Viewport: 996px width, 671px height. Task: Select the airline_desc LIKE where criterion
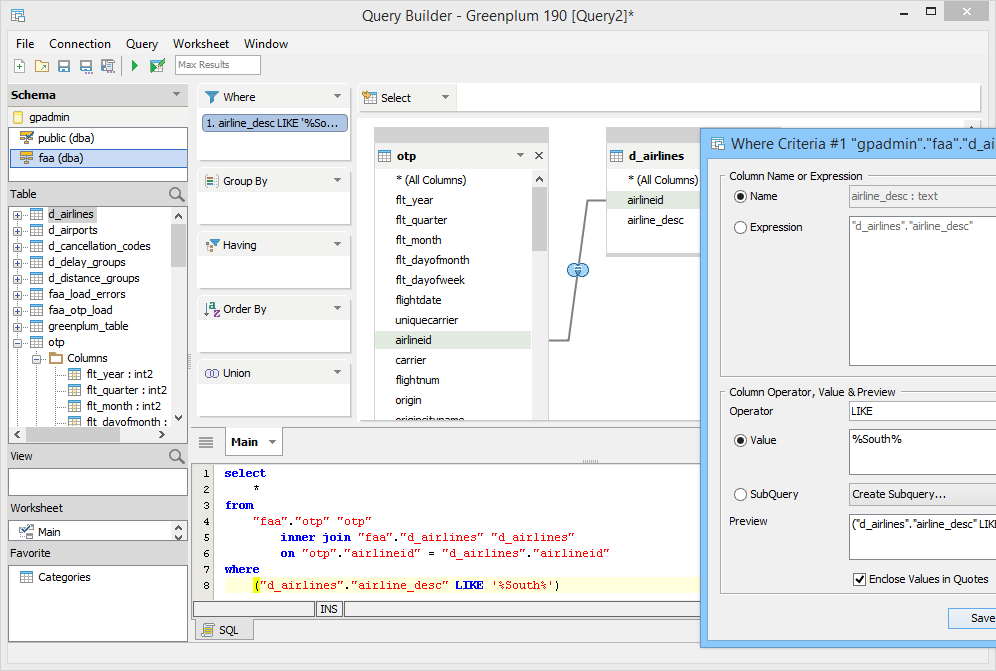click(x=275, y=123)
